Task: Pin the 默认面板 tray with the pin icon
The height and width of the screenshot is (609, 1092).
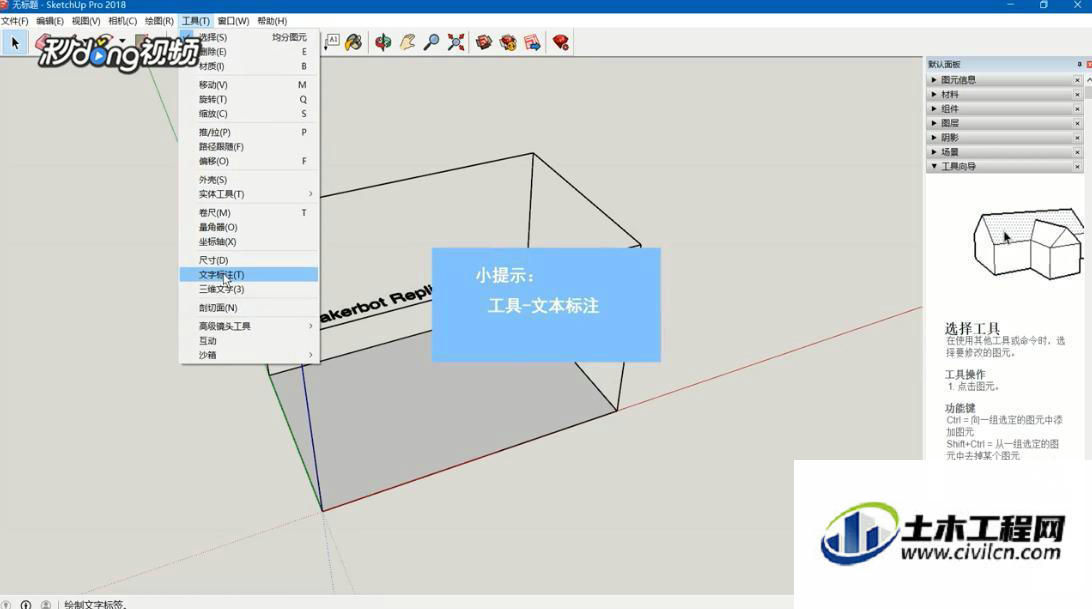Action: (1079, 64)
